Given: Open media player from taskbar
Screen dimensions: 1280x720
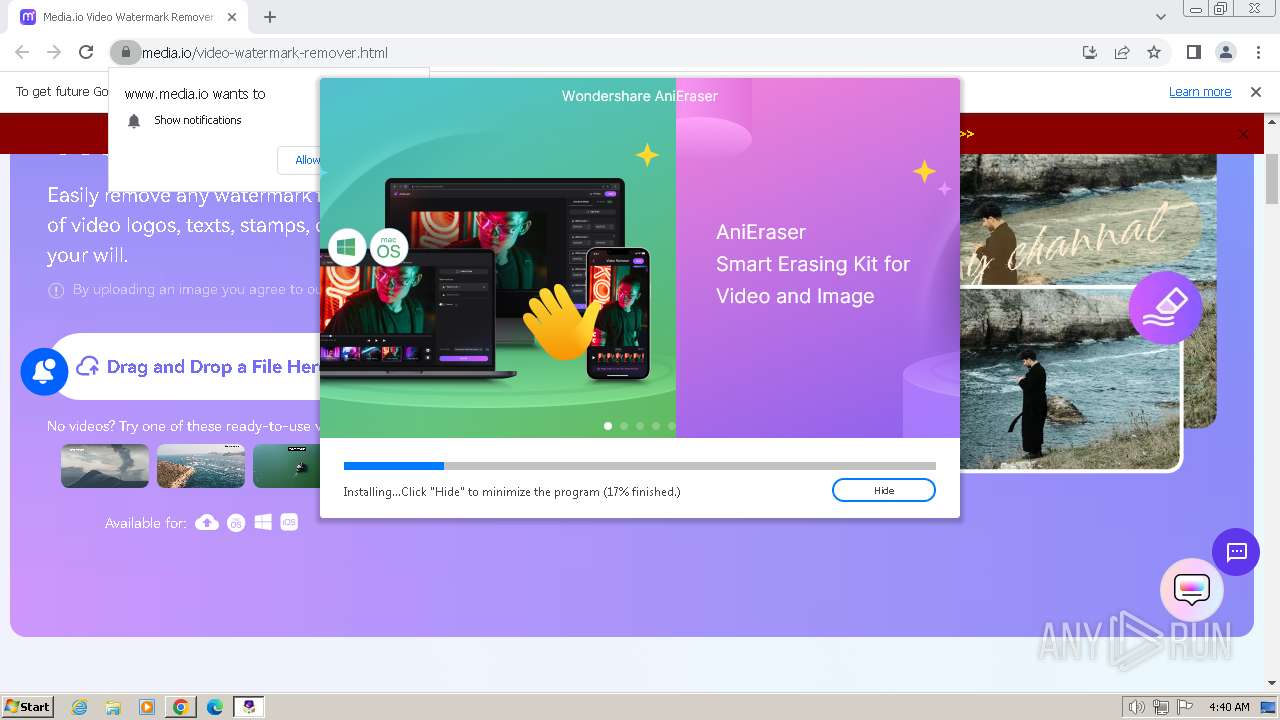Looking at the screenshot, I should 147,707.
